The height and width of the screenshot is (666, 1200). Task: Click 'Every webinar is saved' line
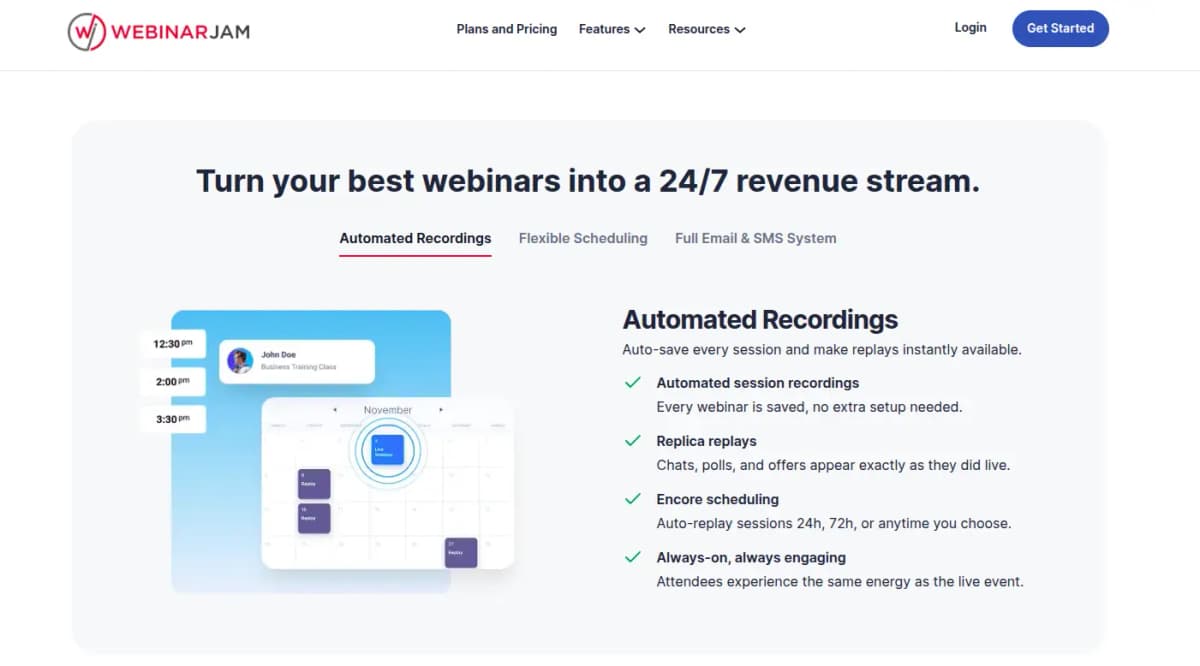809,407
